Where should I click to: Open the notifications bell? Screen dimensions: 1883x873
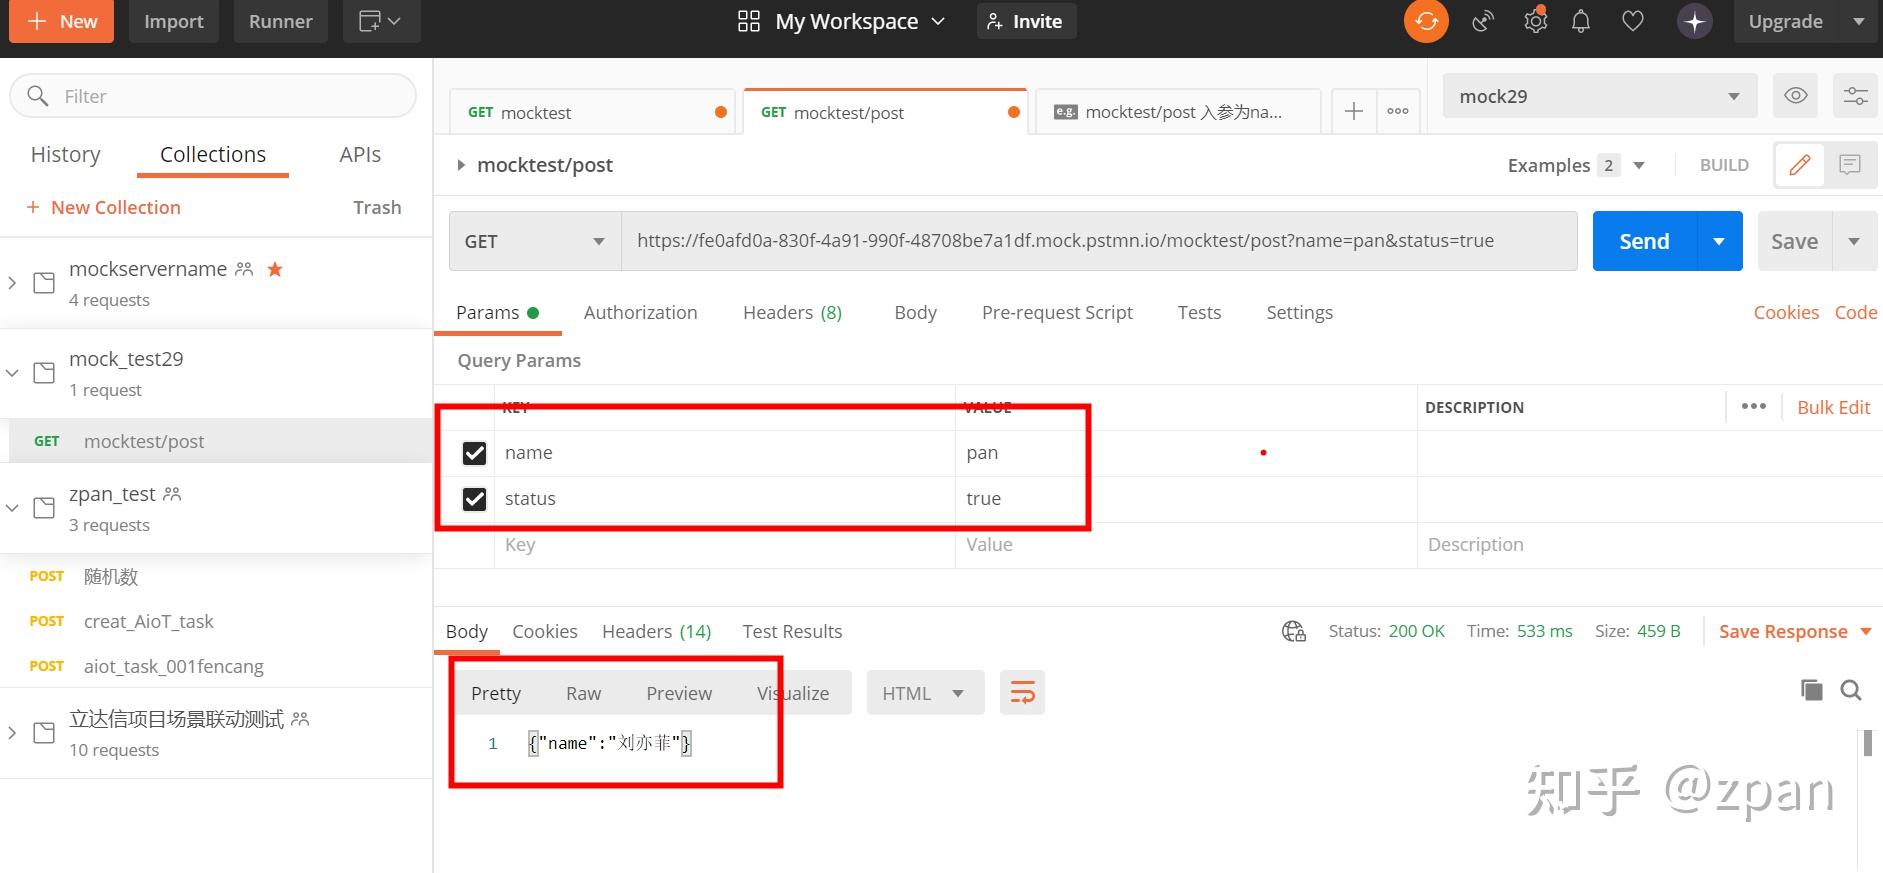coord(1581,21)
